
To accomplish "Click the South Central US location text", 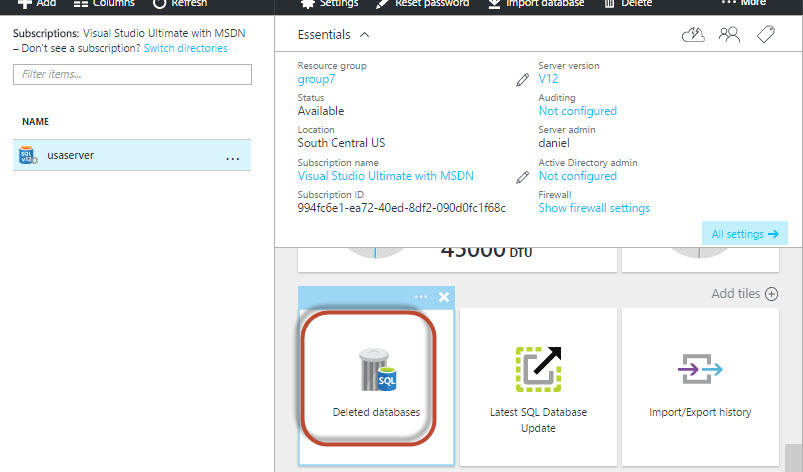I will pyautogui.click(x=342, y=143).
